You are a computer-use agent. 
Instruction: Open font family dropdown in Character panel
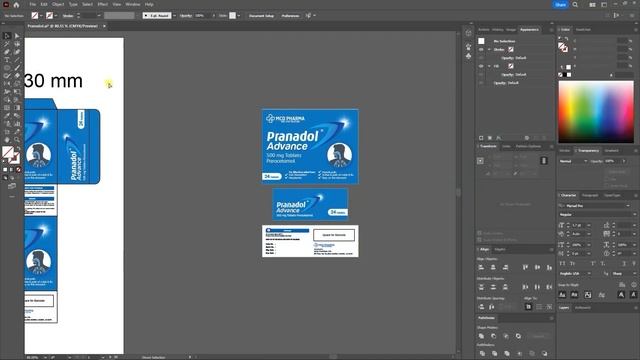point(628,206)
